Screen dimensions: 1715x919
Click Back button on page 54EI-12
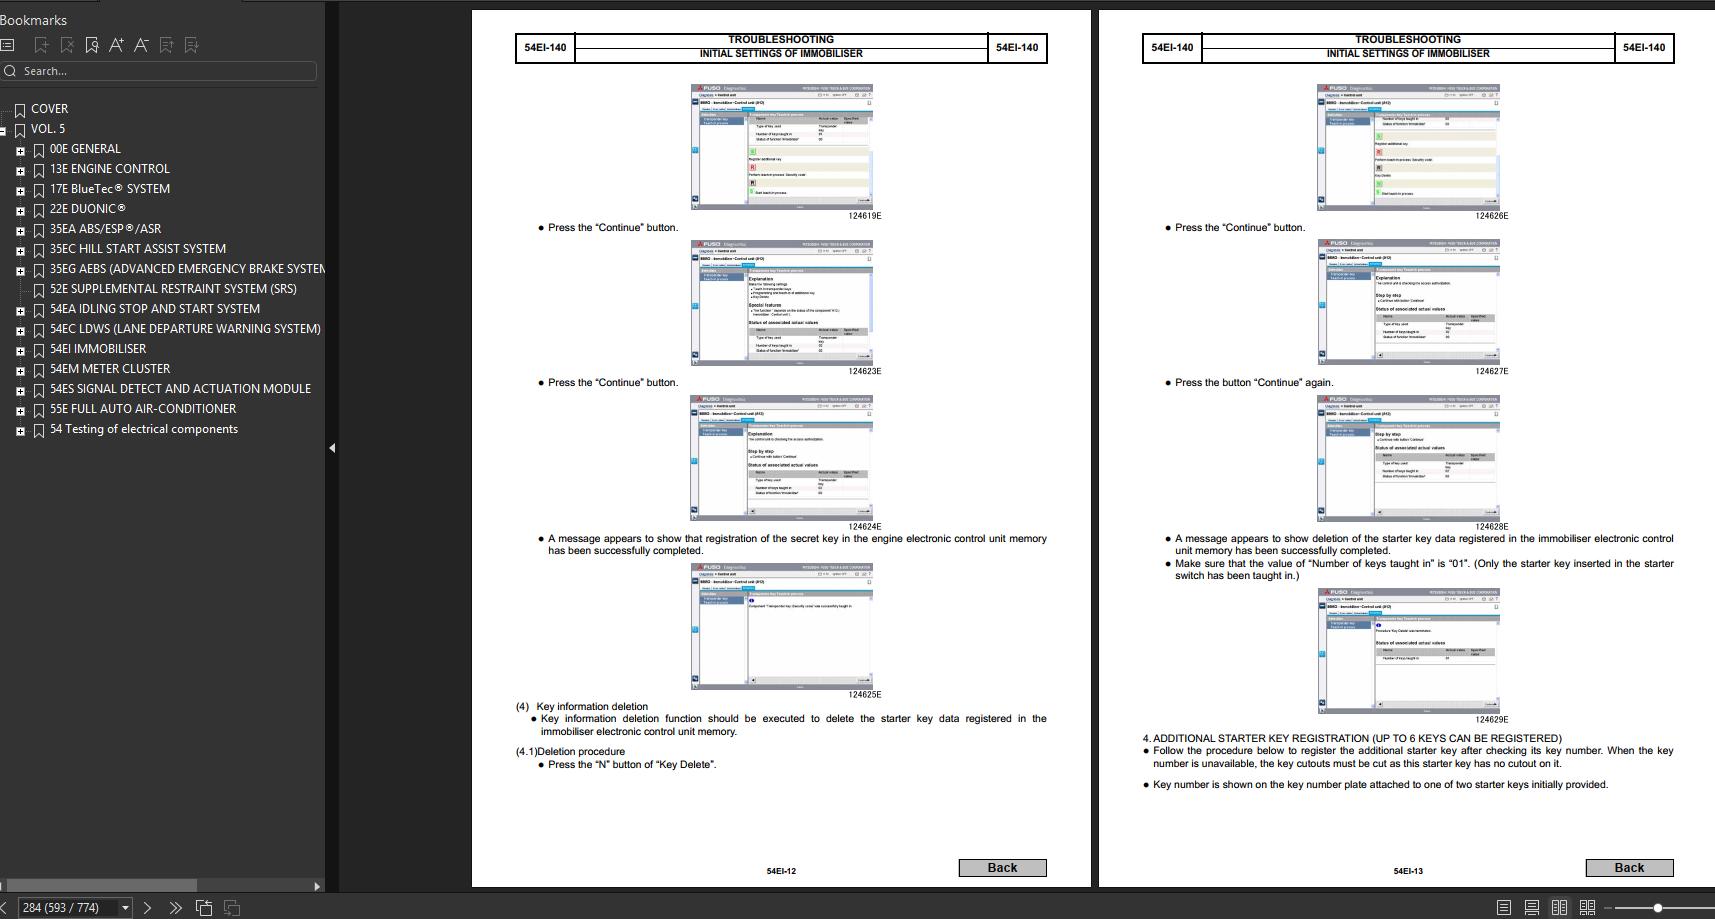point(1002,868)
